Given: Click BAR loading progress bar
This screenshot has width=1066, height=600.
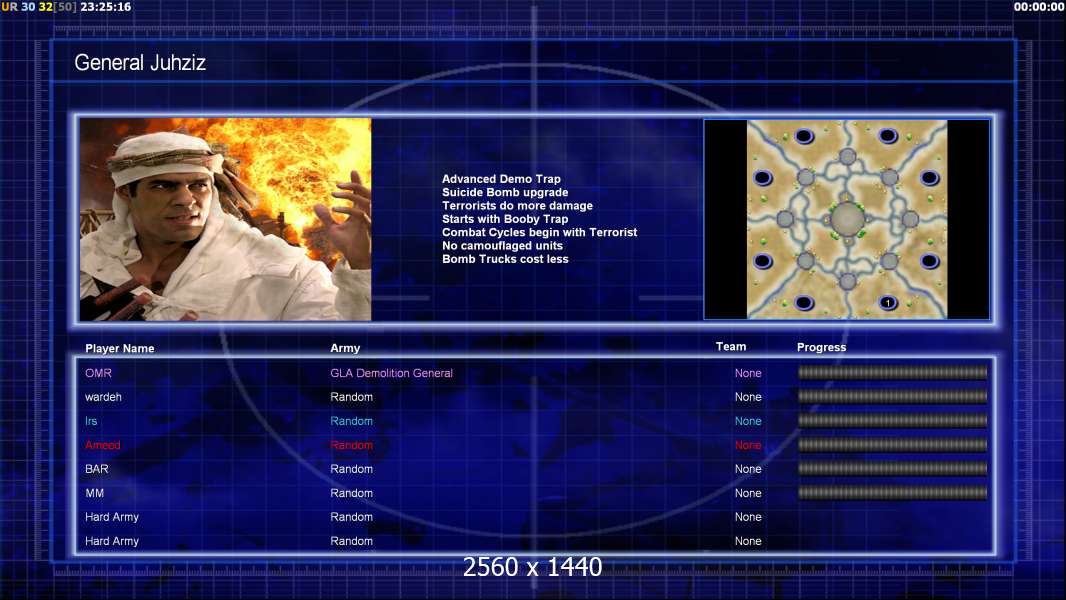Looking at the screenshot, I should tap(892, 468).
